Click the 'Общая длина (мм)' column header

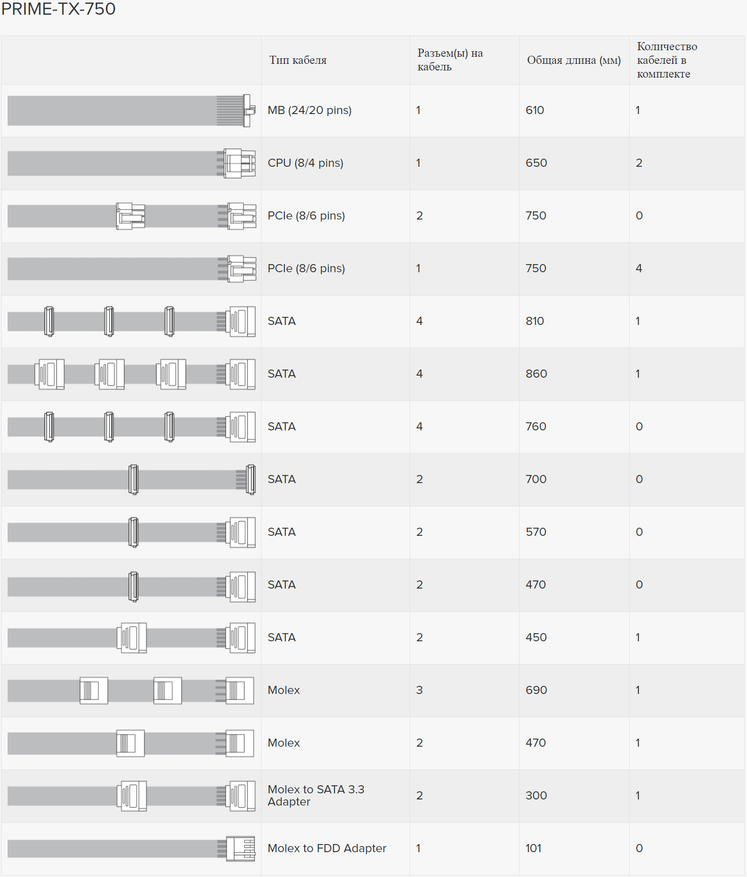point(574,60)
